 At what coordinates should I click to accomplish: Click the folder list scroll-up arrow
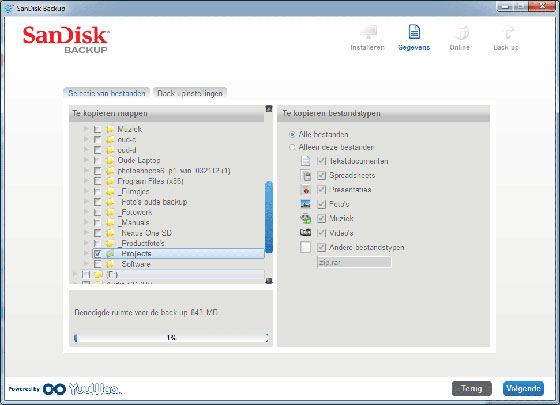click(269, 109)
